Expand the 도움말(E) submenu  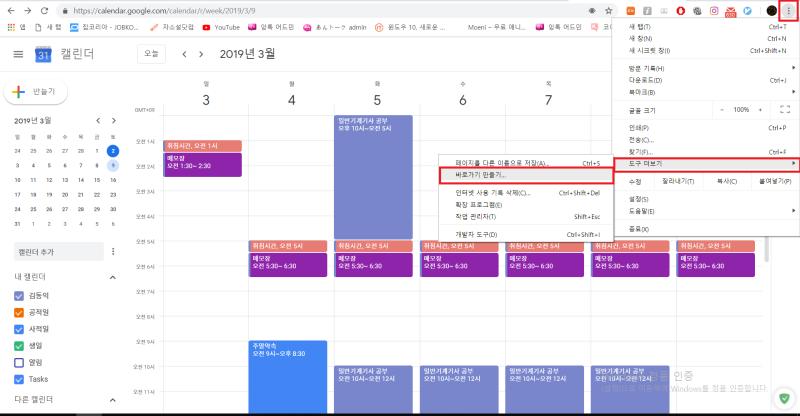click(x=706, y=211)
